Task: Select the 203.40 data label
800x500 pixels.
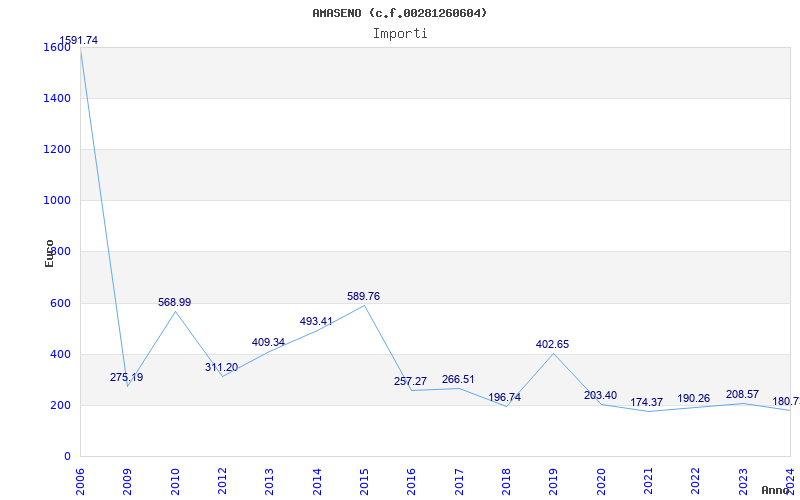Action: tap(601, 395)
